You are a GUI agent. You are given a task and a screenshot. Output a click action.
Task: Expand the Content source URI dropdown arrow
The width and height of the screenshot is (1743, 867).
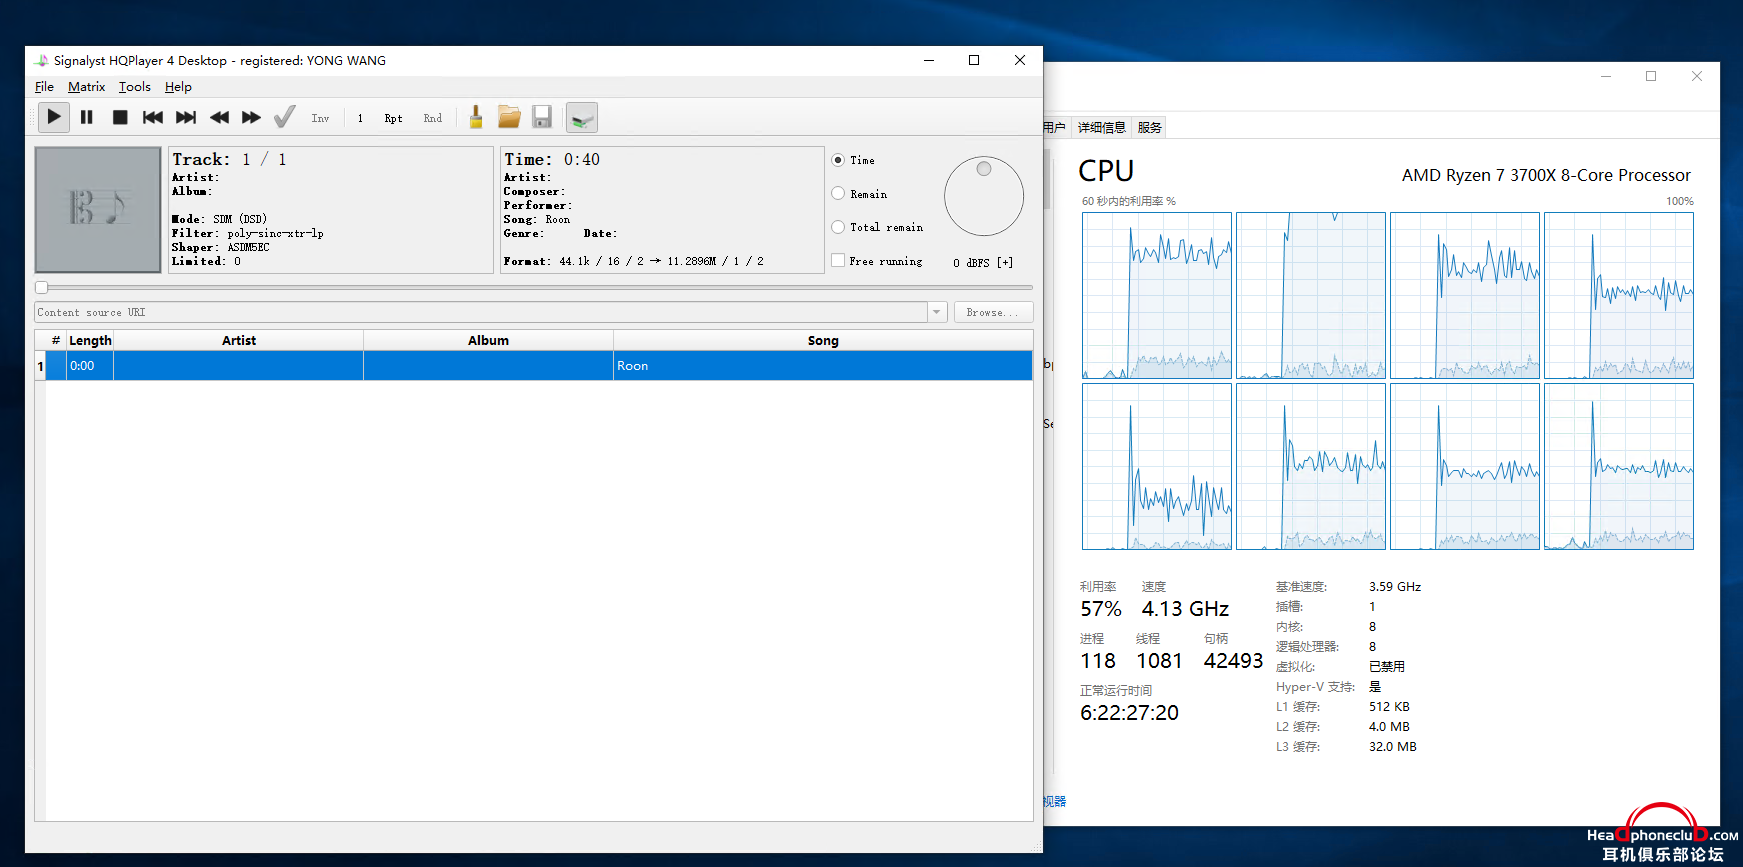(x=937, y=312)
